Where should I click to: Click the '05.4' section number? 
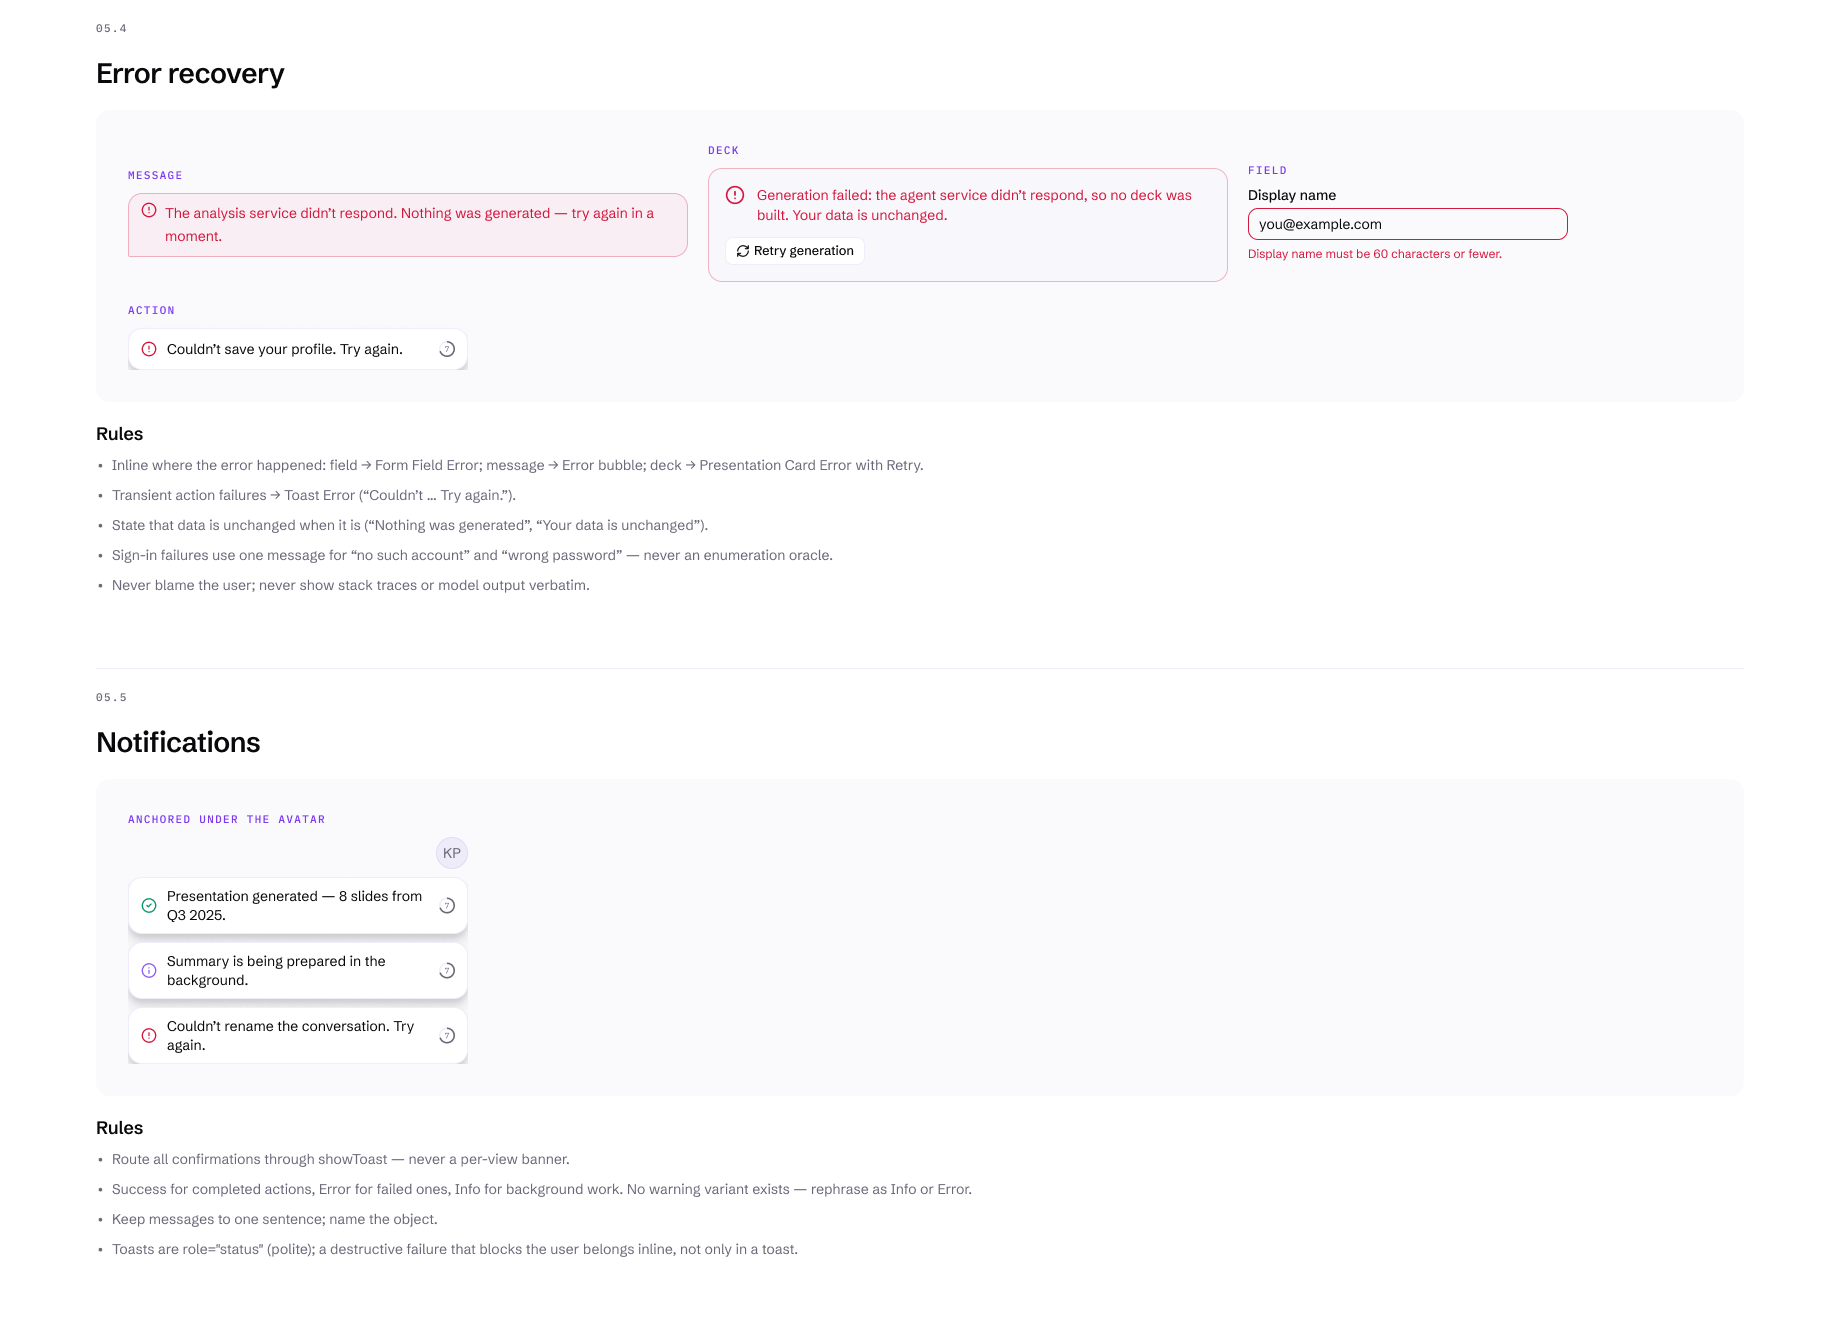111,29
